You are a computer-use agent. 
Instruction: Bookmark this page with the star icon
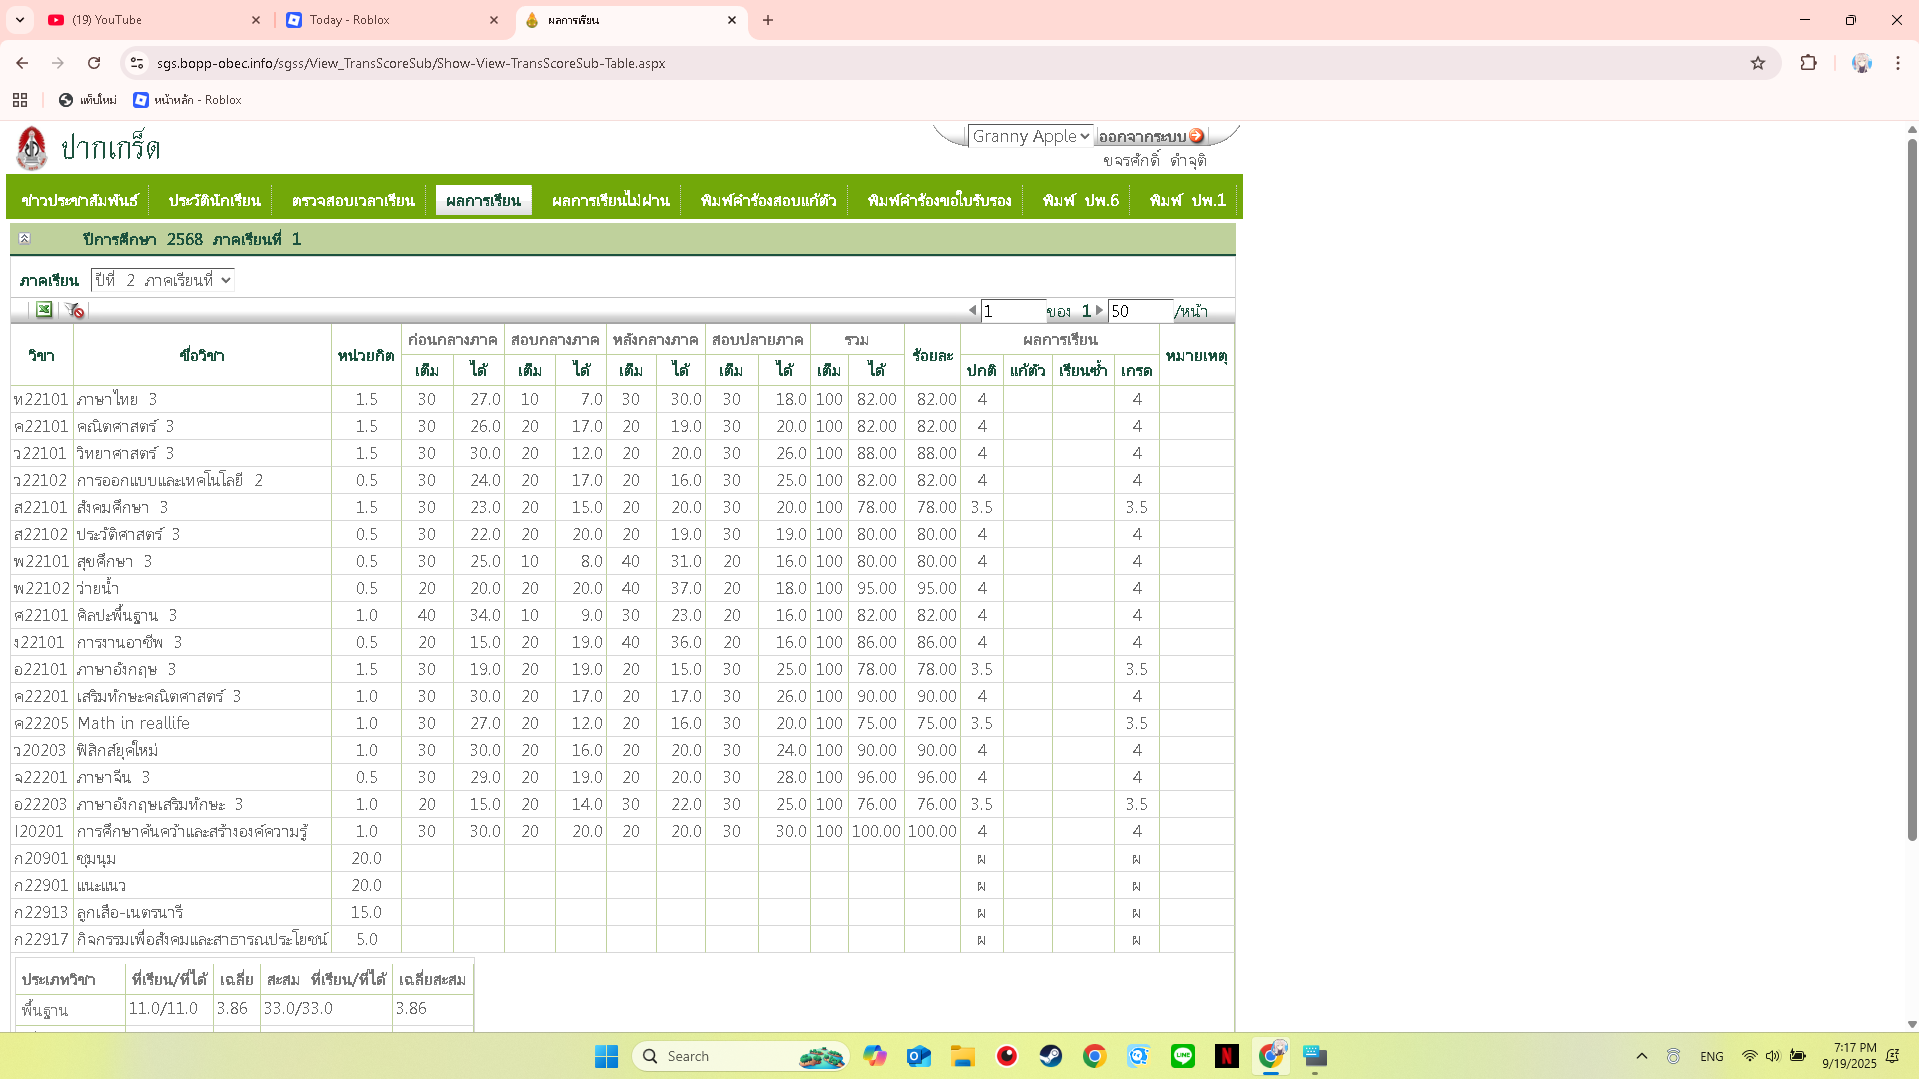pyautogui.click(x=1758, y=63)
